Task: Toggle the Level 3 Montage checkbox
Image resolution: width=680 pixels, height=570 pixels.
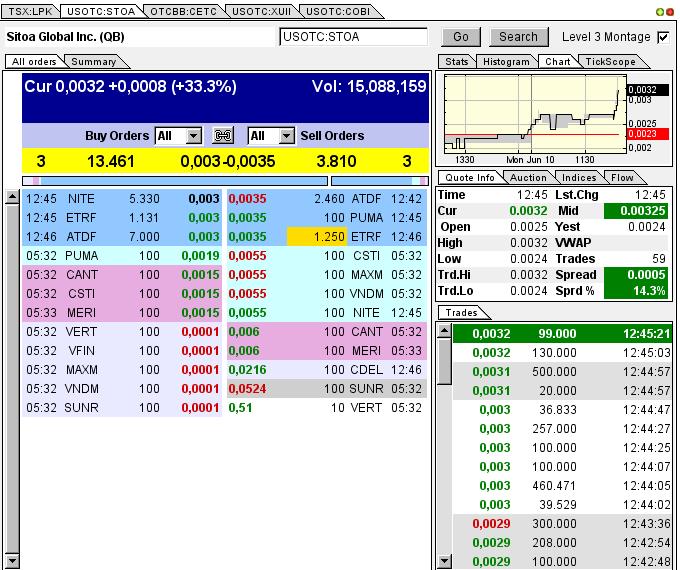Action: (662, 37)
